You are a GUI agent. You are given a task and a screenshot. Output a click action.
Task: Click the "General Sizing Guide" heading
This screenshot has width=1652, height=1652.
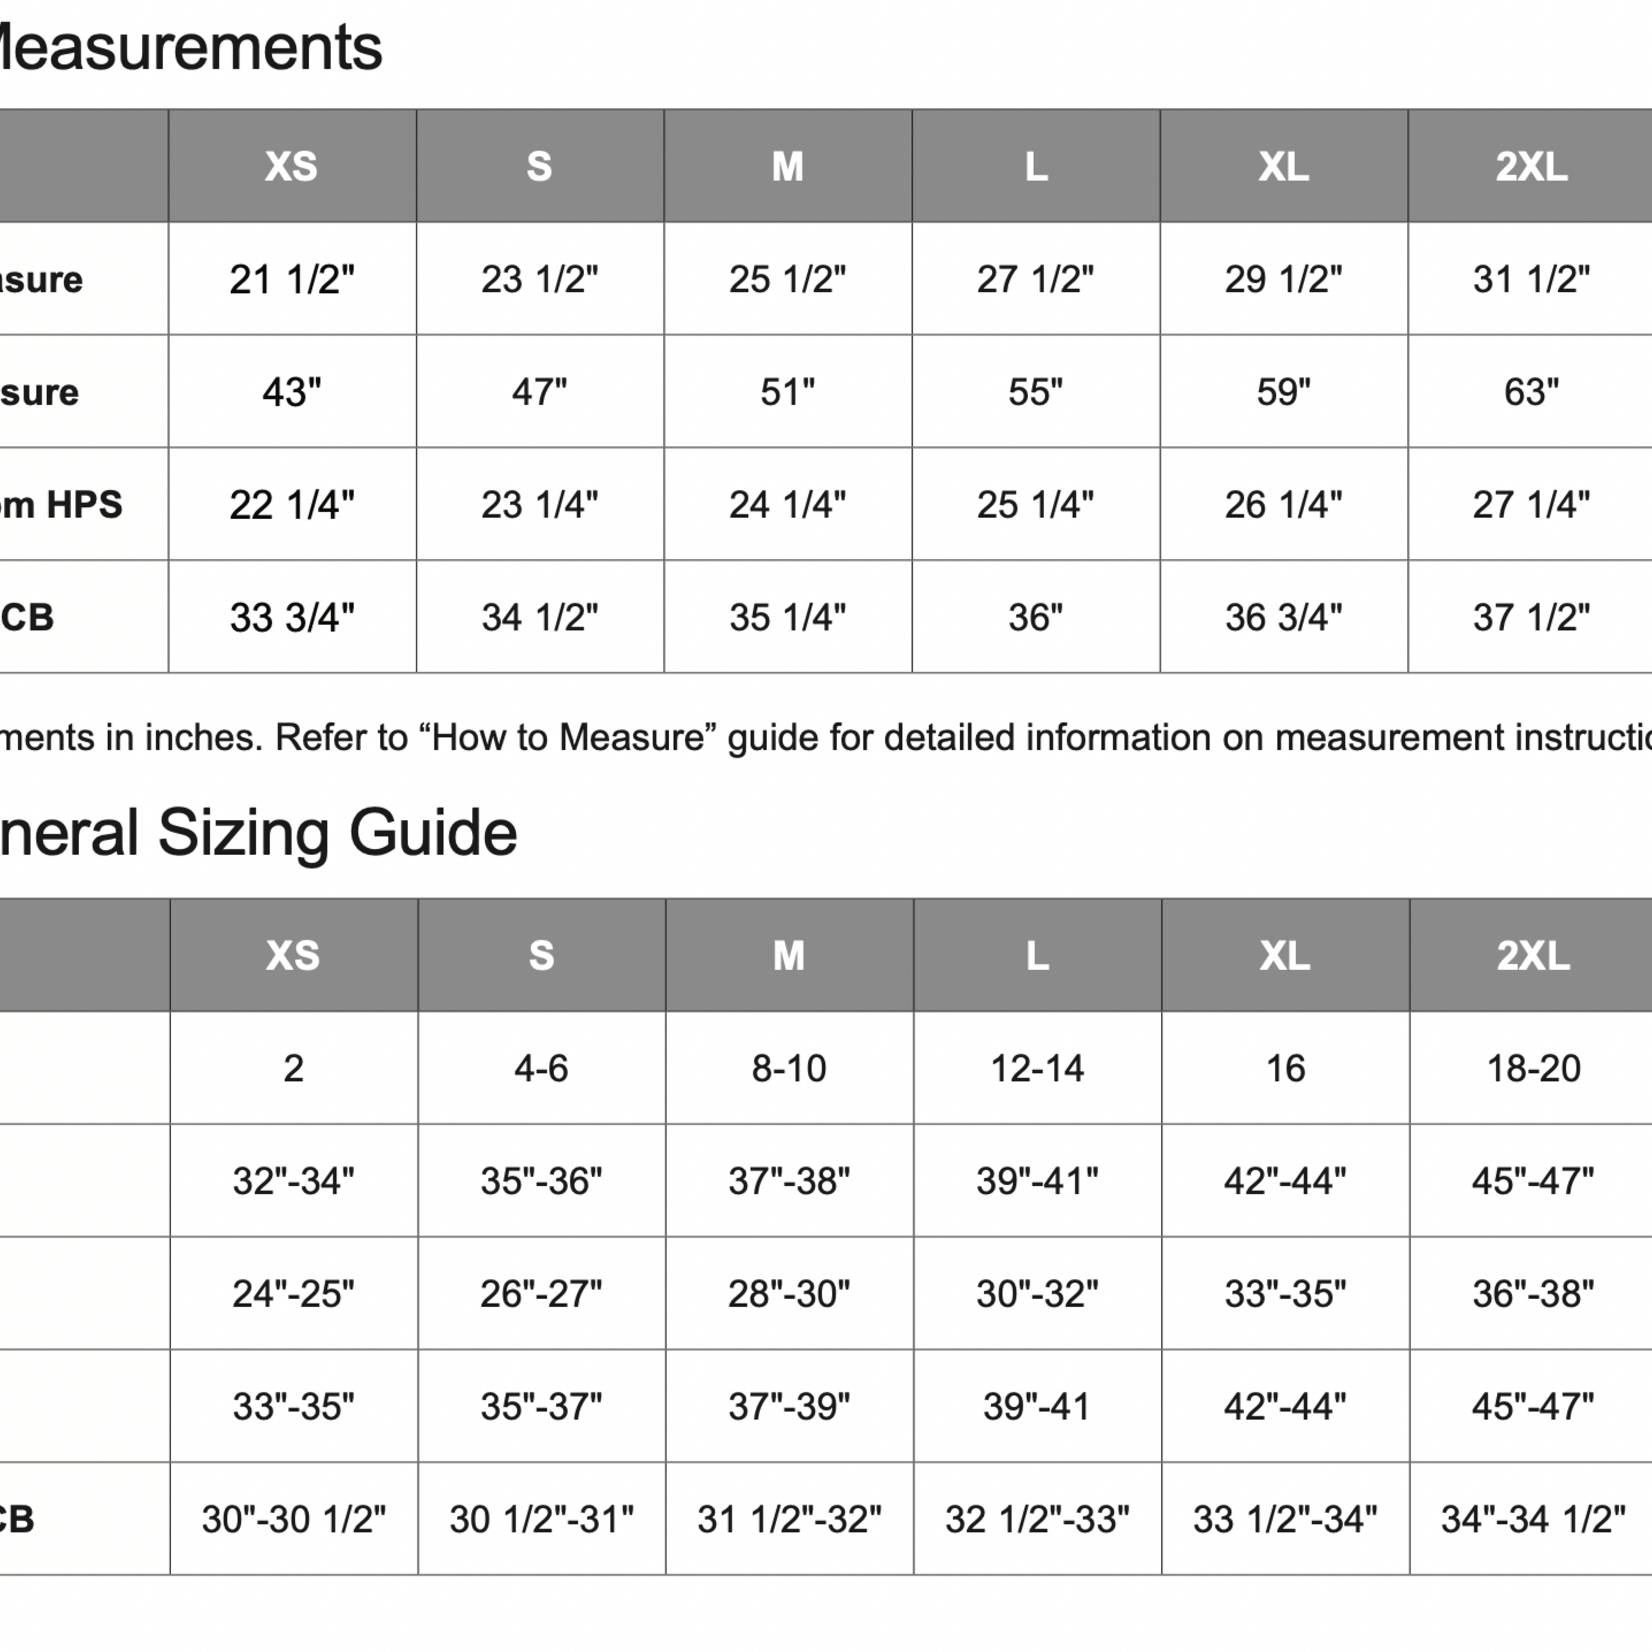(x=258, y=833)
